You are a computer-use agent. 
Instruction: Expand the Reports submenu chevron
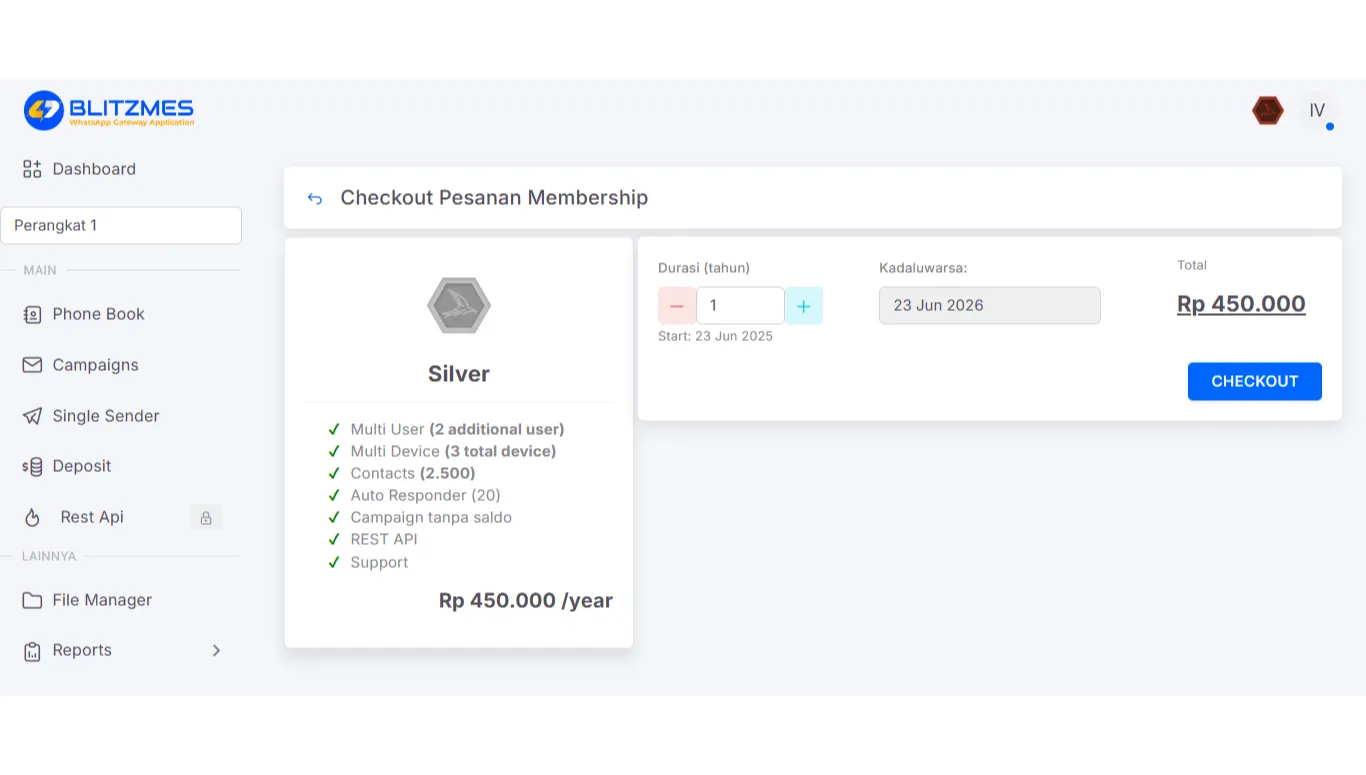point(216,650)
